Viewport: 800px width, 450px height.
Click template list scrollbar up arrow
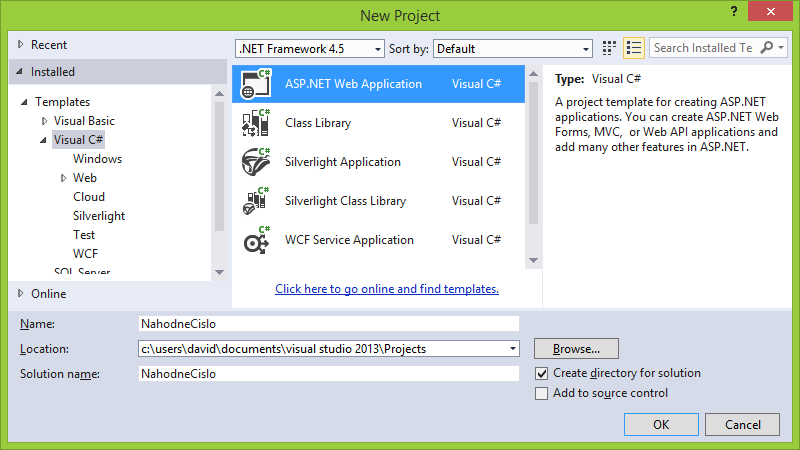point(534,74)
